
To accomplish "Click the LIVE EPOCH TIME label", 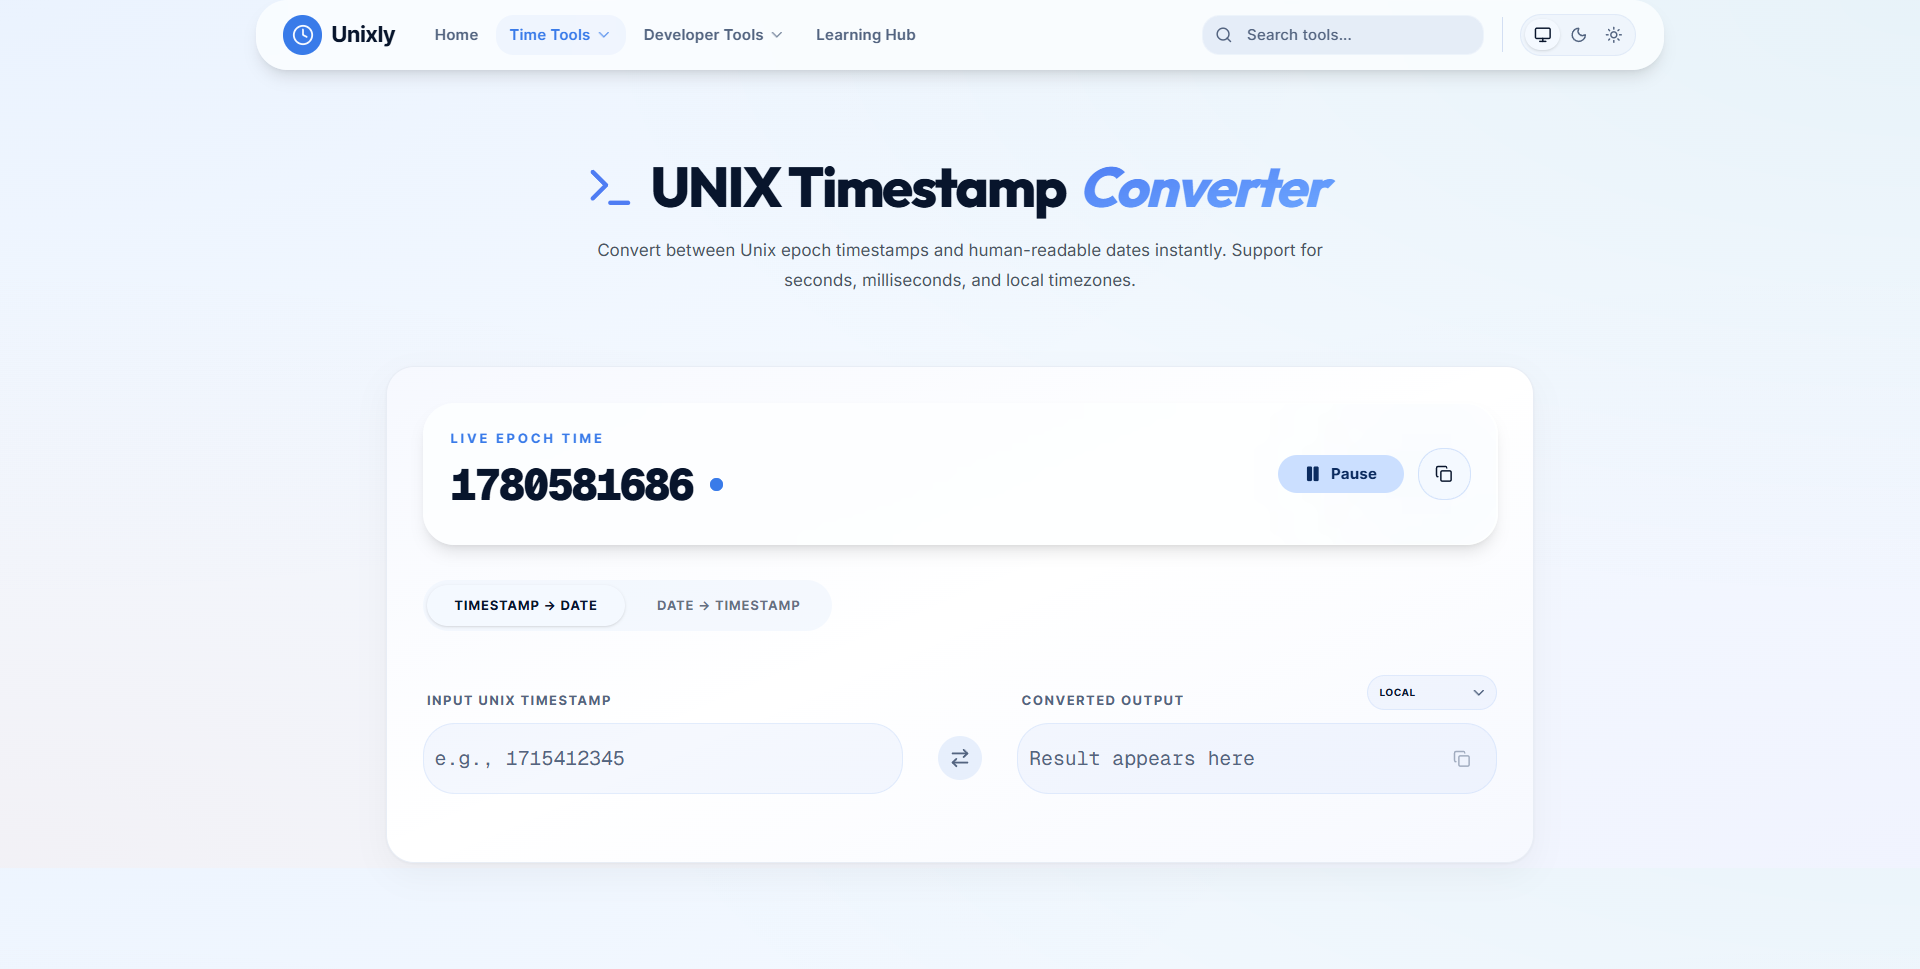I will pyautogui.click(x=527, y=439).
